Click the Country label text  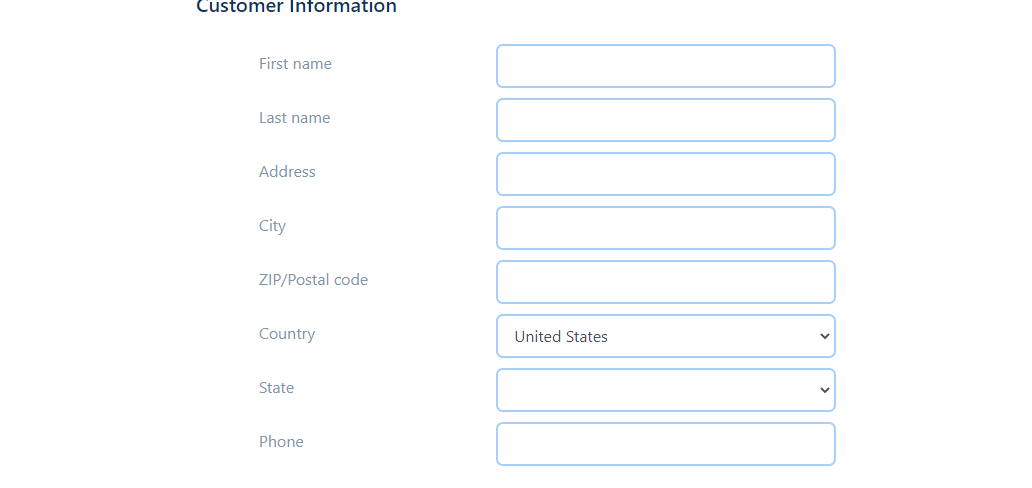[287, 334]
